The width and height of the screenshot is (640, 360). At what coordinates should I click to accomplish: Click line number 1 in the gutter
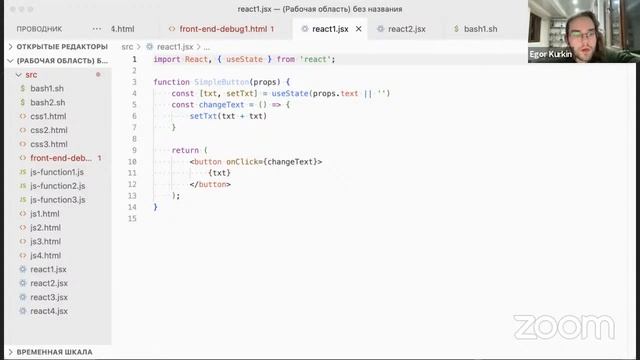[x=134, y=59]
